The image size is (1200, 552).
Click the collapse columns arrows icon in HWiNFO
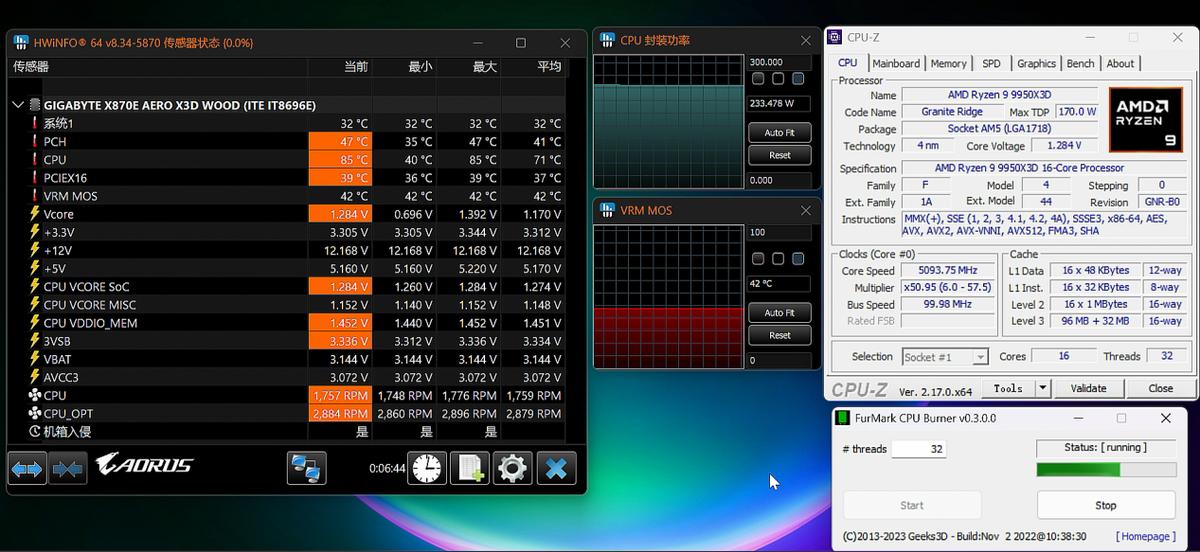click(67, 468)
